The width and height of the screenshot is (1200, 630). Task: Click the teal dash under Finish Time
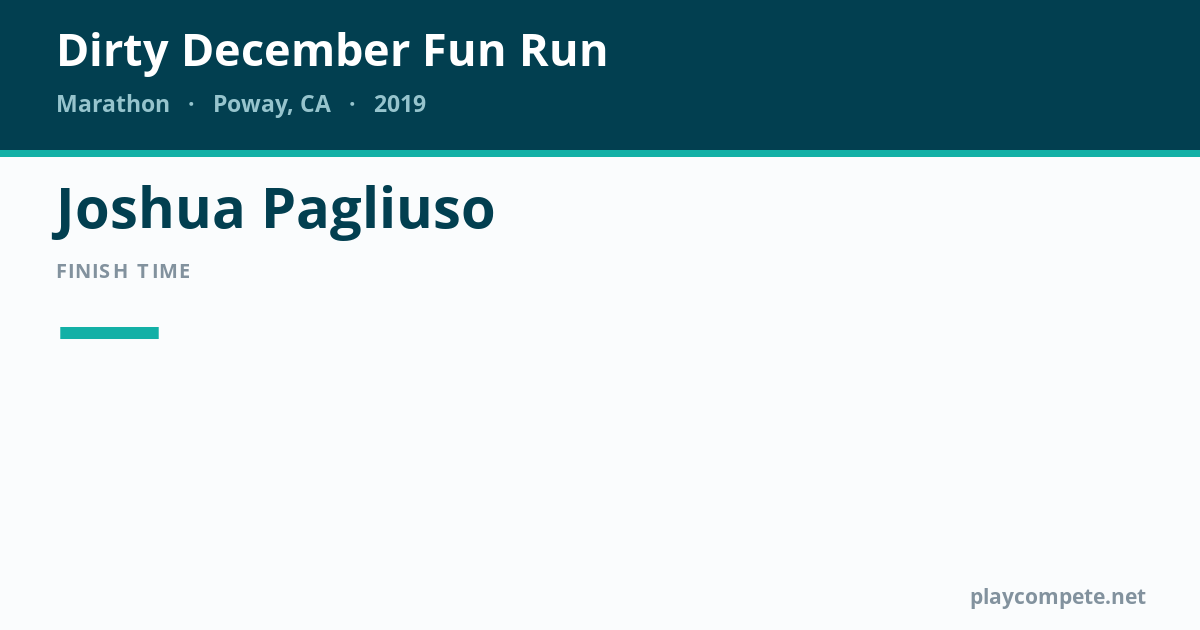109,333
